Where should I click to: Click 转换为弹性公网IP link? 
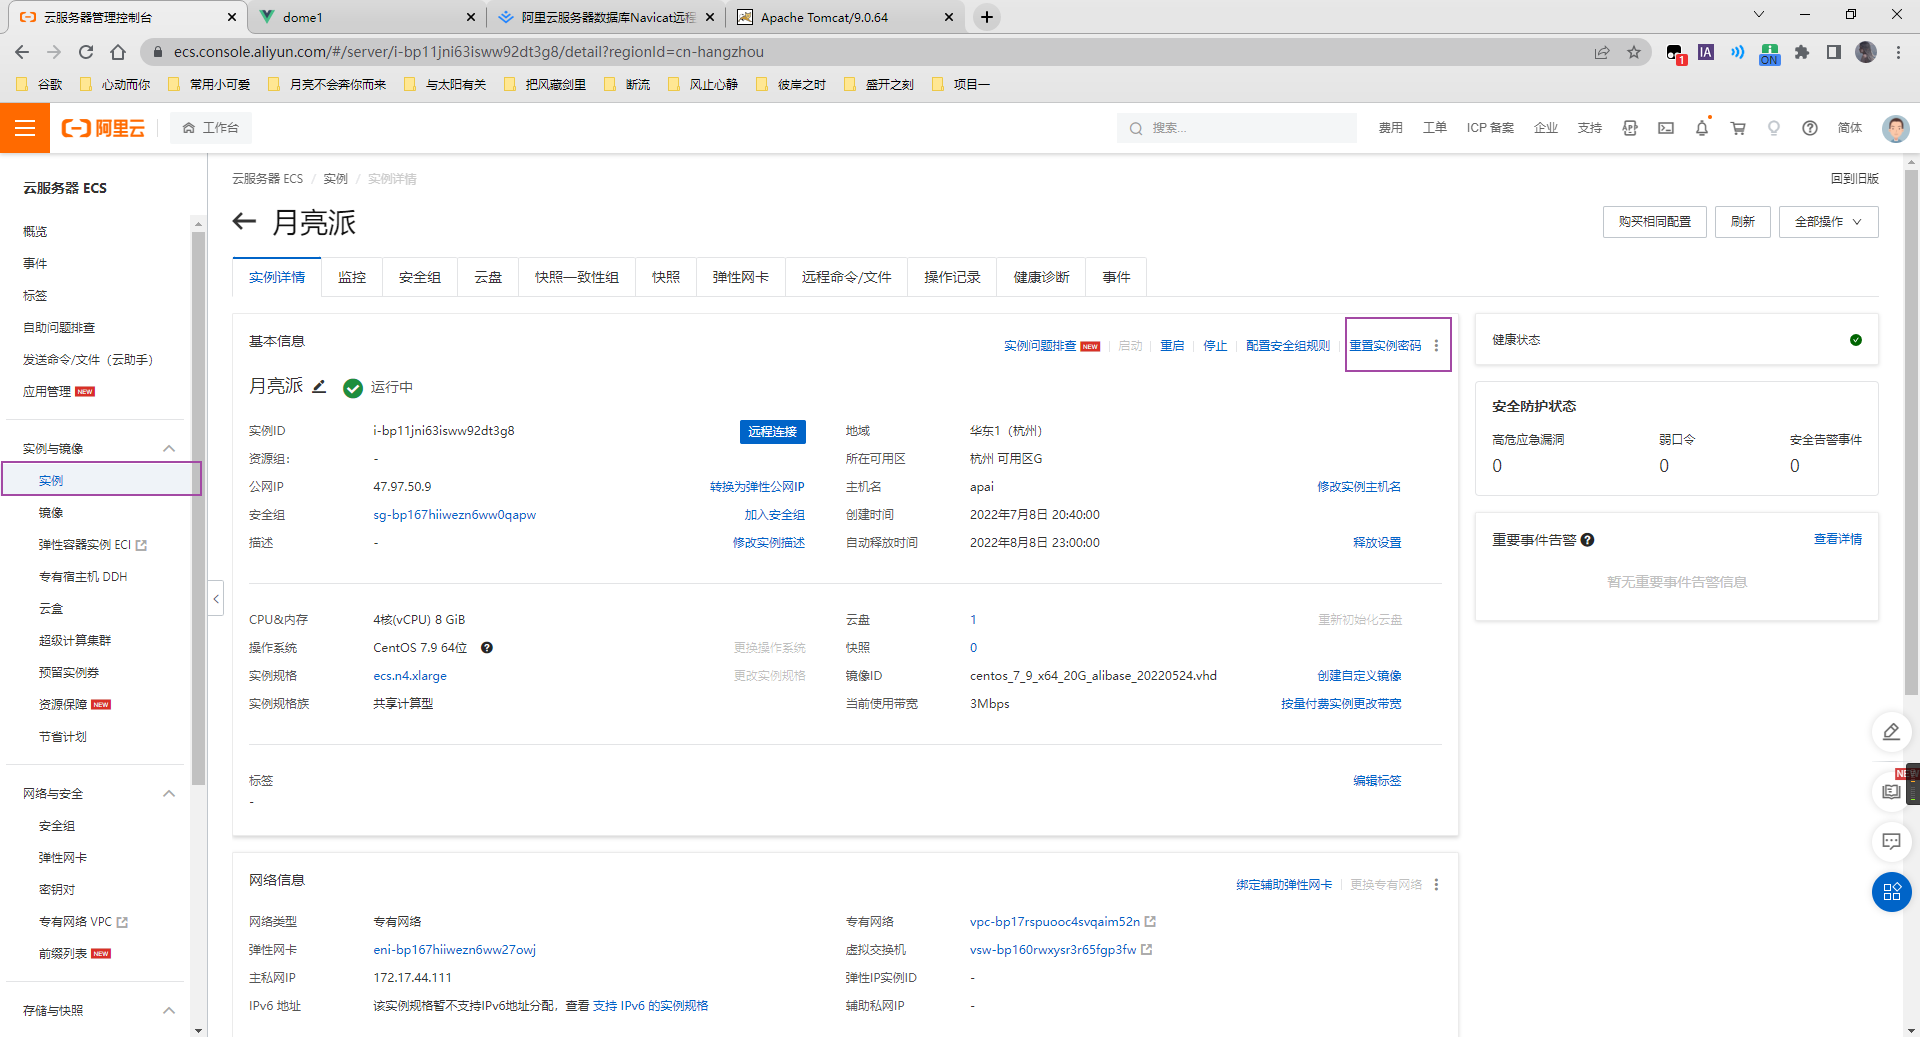click(x=757, y=487)
